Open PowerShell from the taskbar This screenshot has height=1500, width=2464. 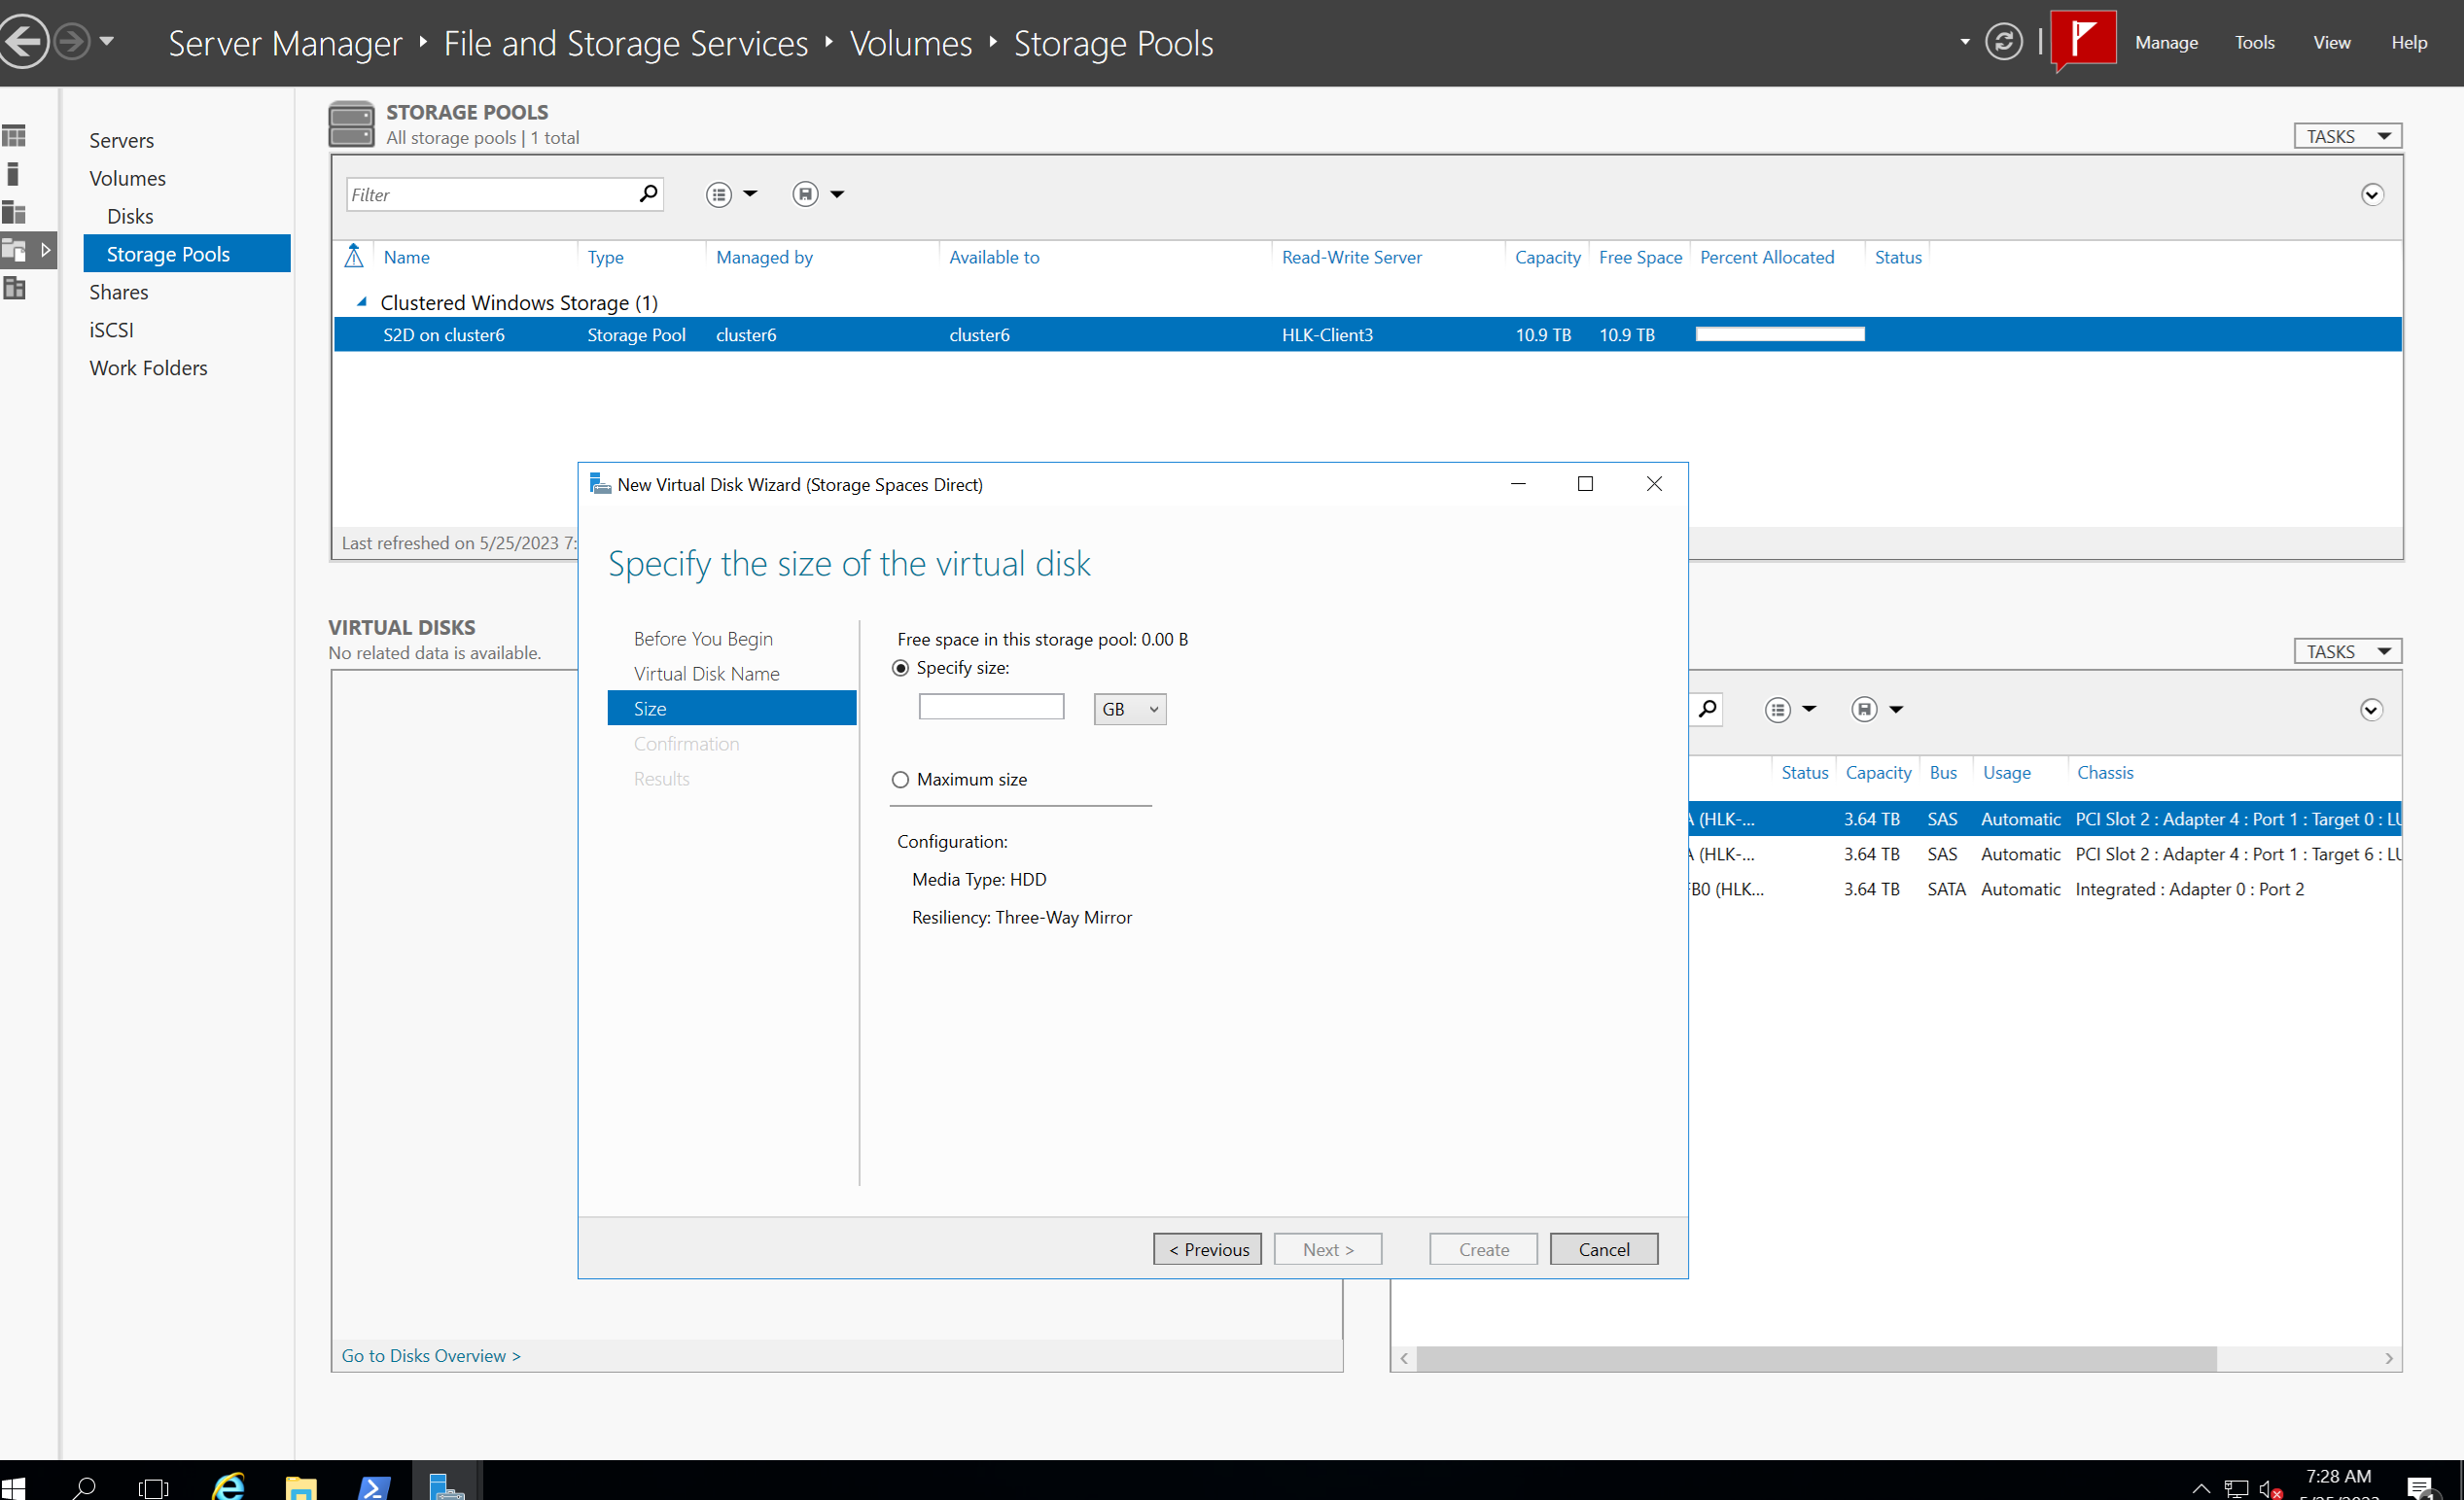(374, 1486)
